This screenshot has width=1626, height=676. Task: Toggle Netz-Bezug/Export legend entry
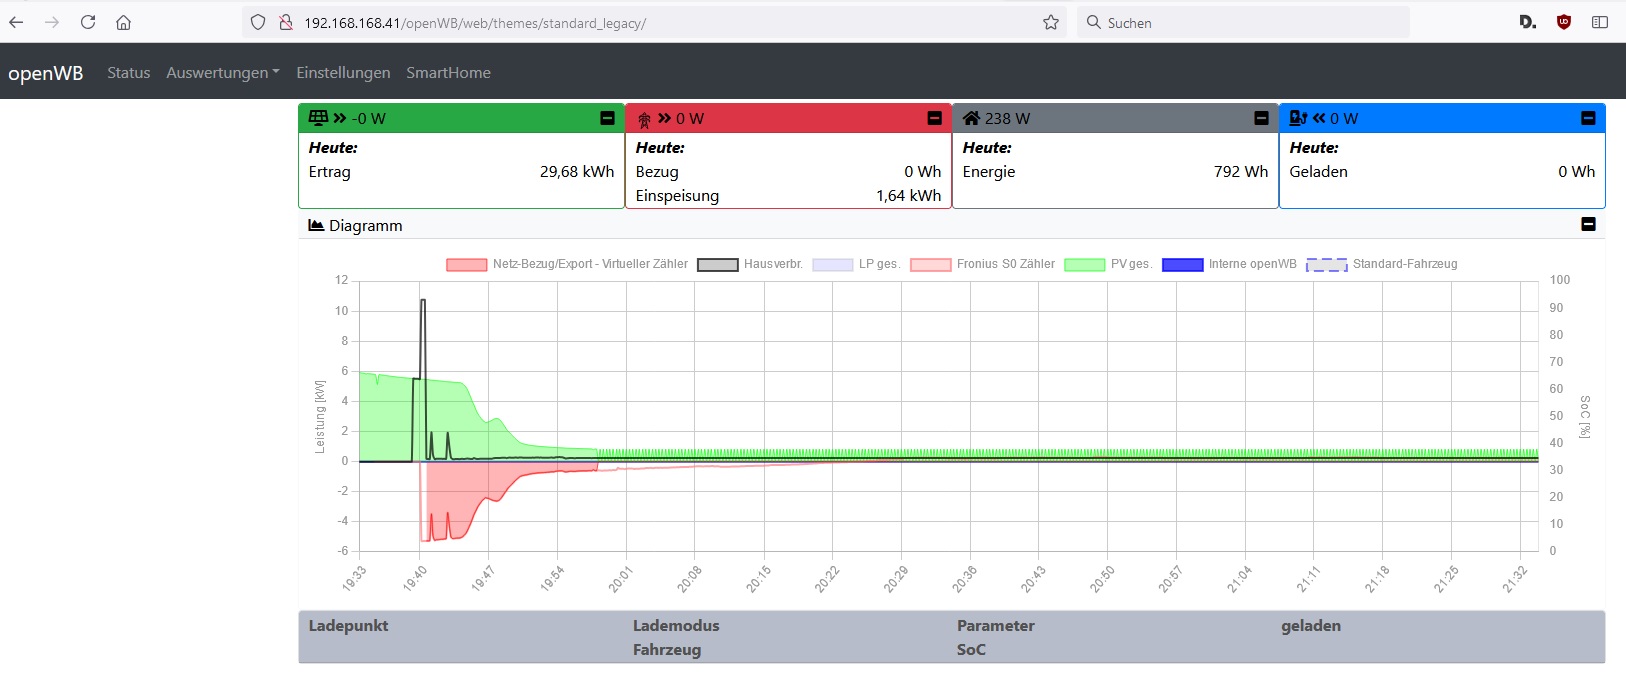567,264
